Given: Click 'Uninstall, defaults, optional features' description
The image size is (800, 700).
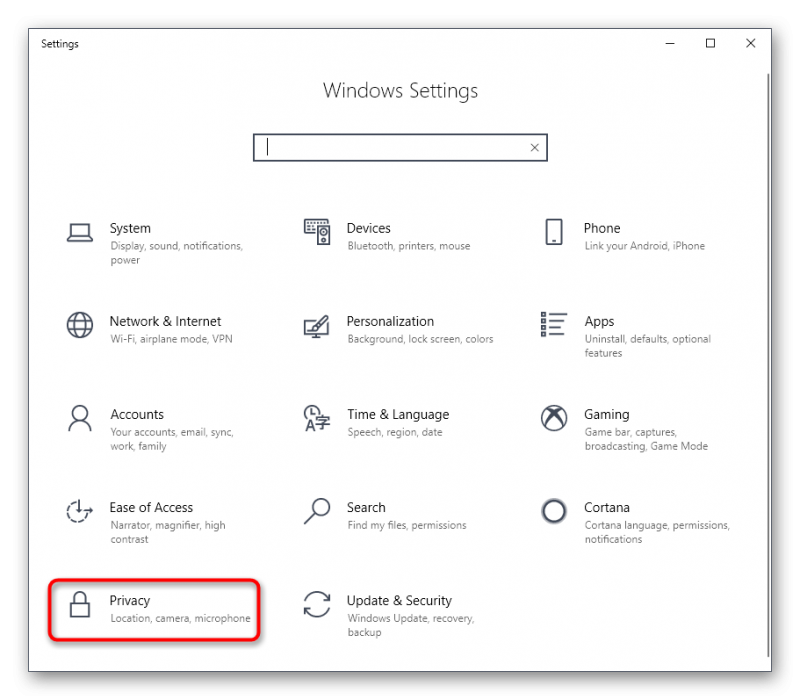Looking at the screenshot, I should point(647,346).
